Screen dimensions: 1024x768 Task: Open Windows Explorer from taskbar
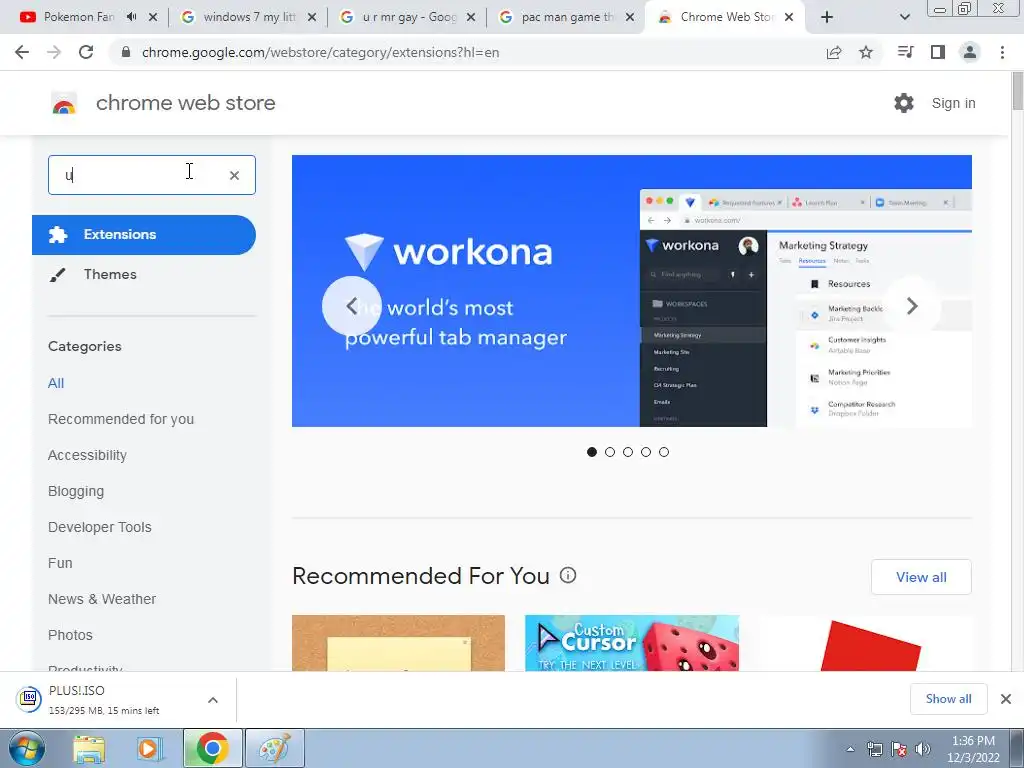[x=89, y=748]
